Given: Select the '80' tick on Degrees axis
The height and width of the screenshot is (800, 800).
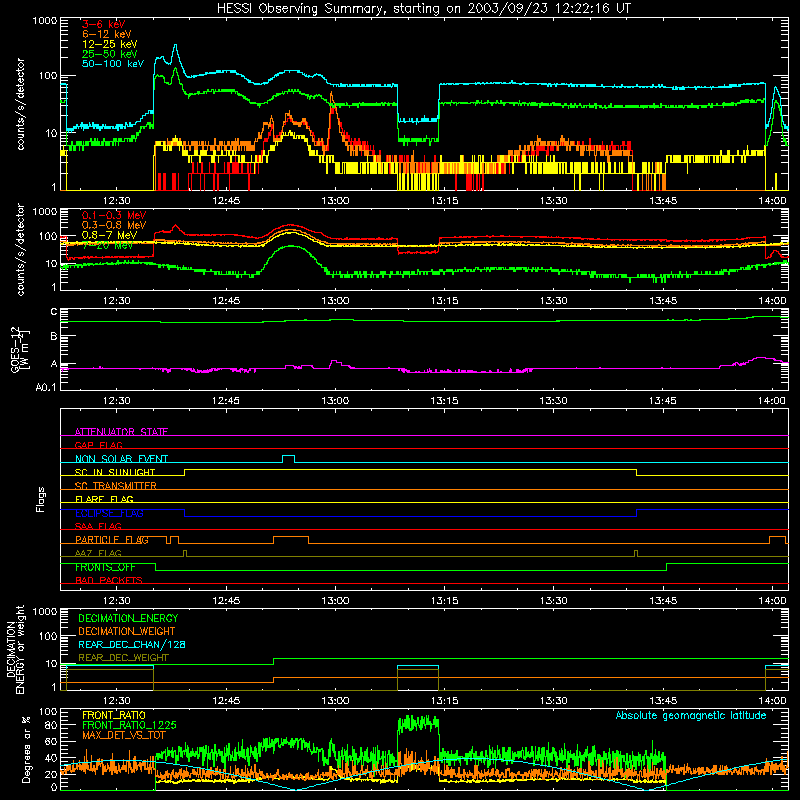Looking at the screenshot, I should [51, 724].
